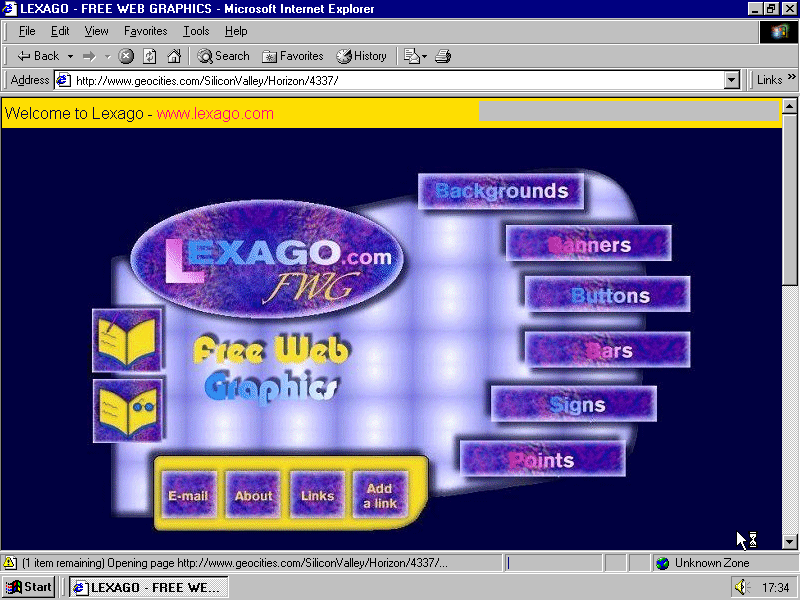This screenshot has height=600, width=800.
Task: Open the Favorites menu
Action: [145, 31]
